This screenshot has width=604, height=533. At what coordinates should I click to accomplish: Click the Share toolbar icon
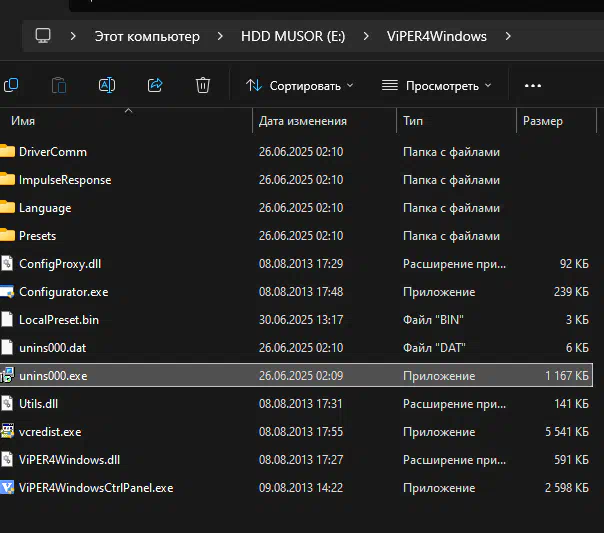tap(155, 85)
